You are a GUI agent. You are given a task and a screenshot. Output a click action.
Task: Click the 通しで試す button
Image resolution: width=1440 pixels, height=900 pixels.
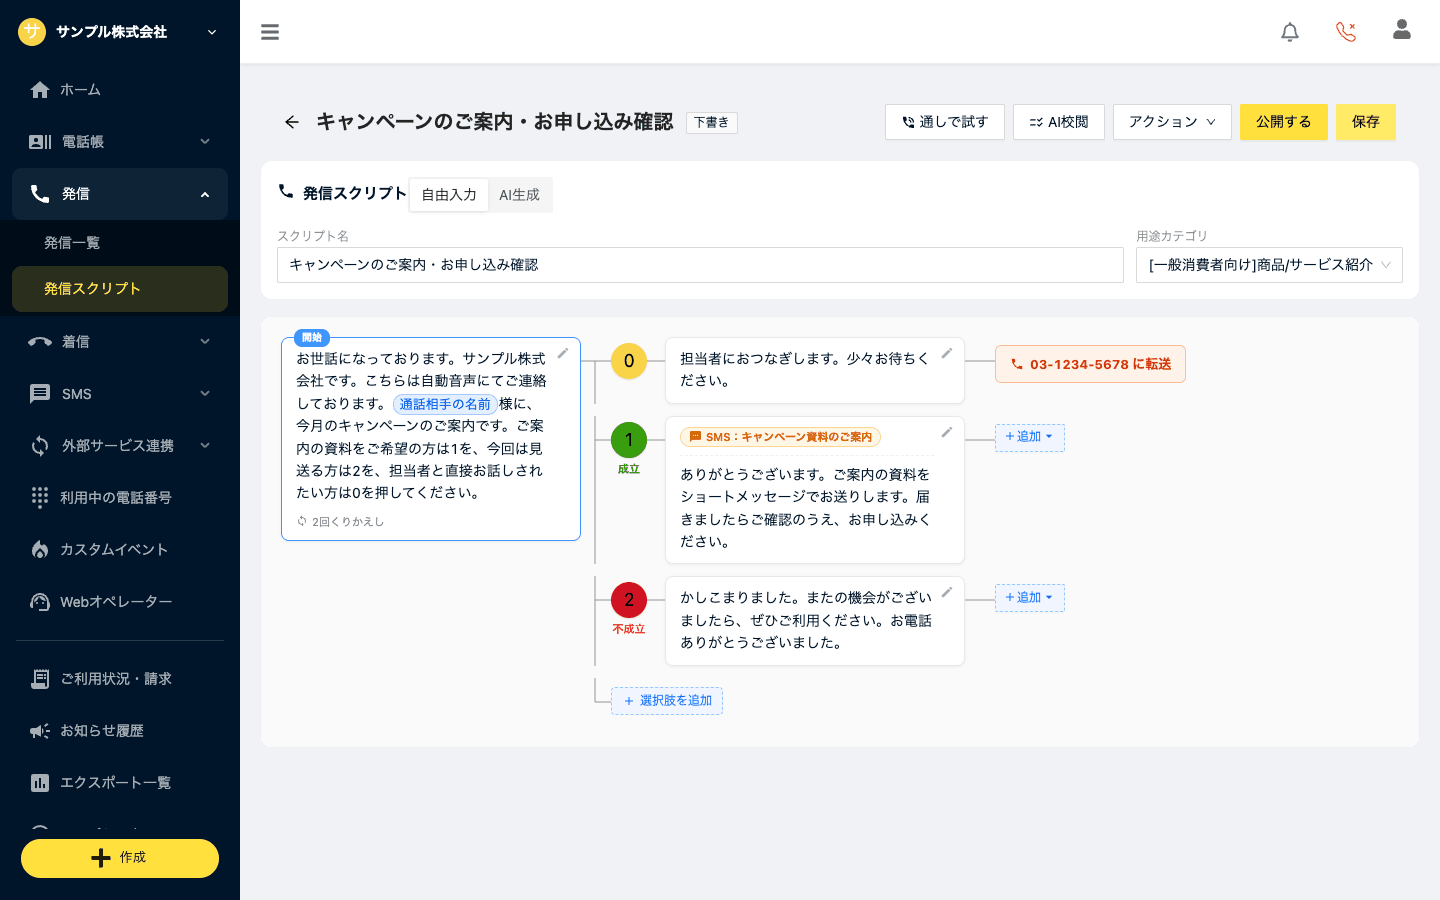pos(945,122)
